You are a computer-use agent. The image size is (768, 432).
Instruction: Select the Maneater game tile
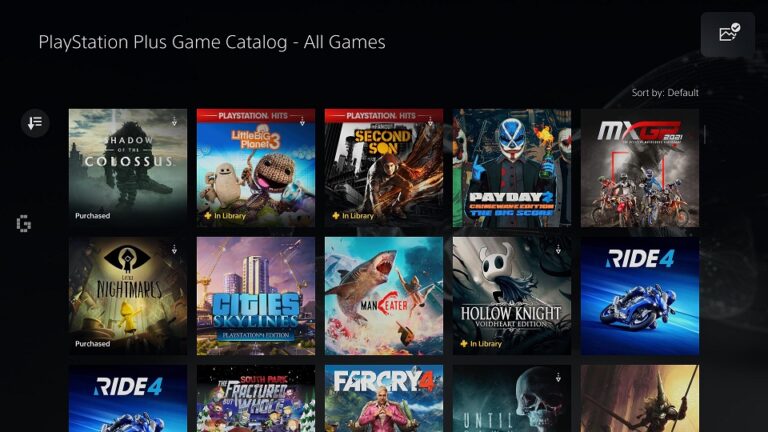(384, 296)
